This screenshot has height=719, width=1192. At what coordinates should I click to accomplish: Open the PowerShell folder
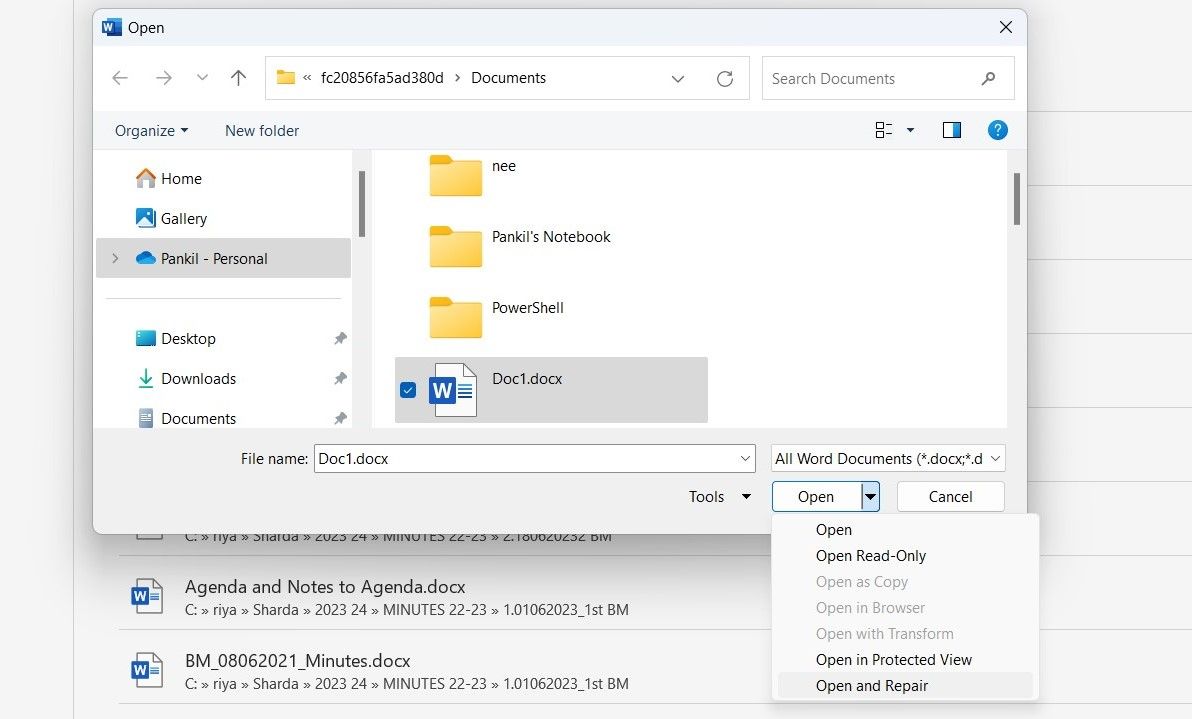click(x=456, y=317)
